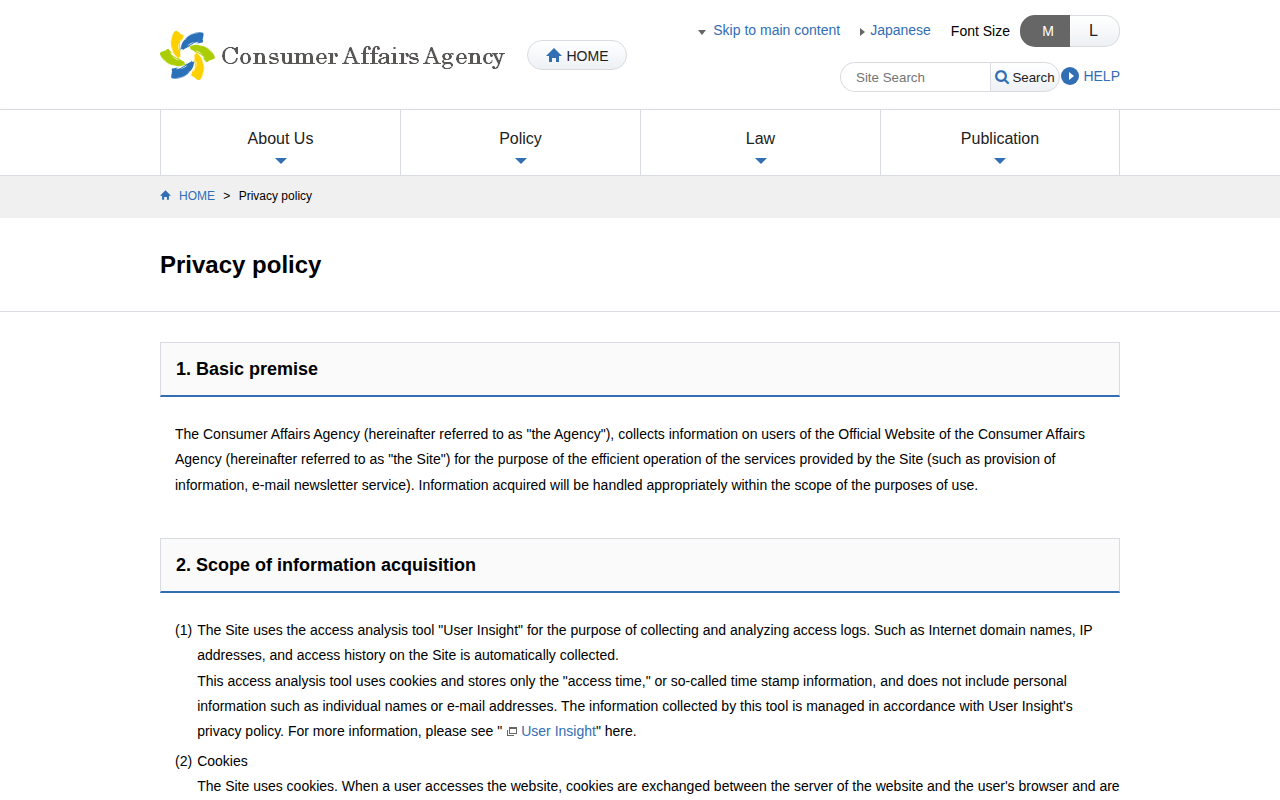Viewport: 1280px width, 800px height.
Task: Follow the Skip to main content link
Action: coord(776,30)
